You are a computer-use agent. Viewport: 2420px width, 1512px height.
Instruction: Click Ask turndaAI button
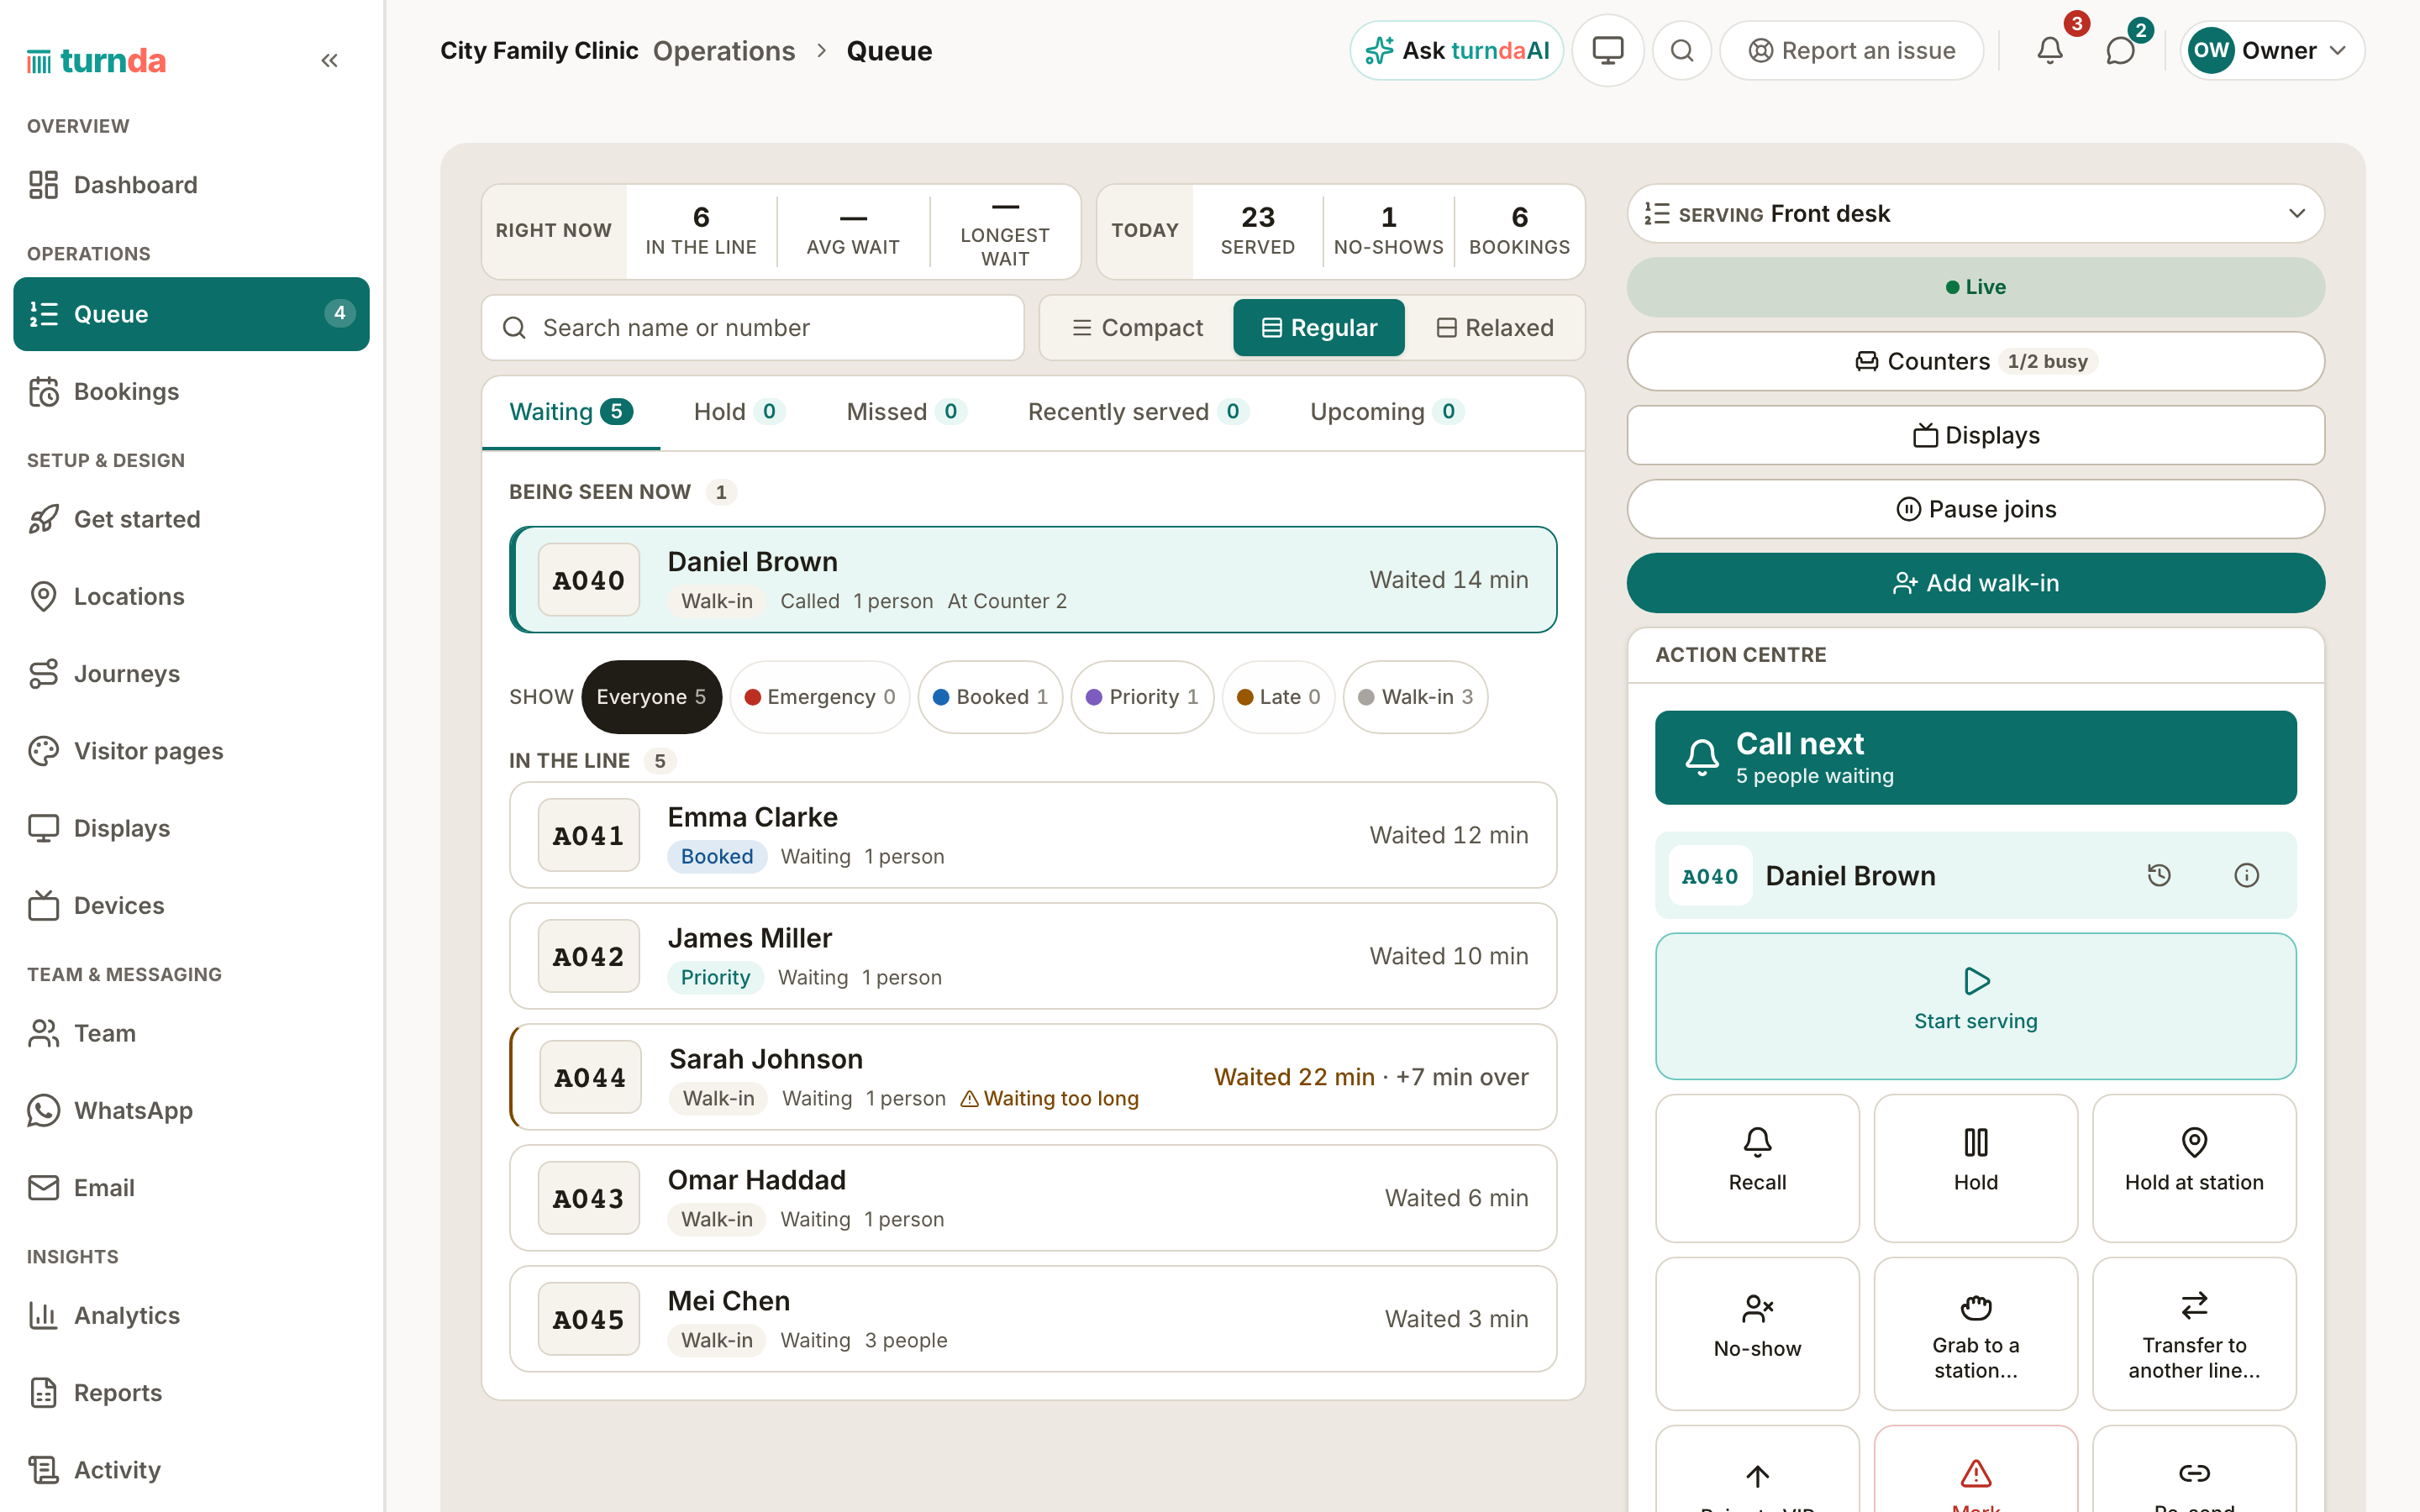pos(1456,50)
